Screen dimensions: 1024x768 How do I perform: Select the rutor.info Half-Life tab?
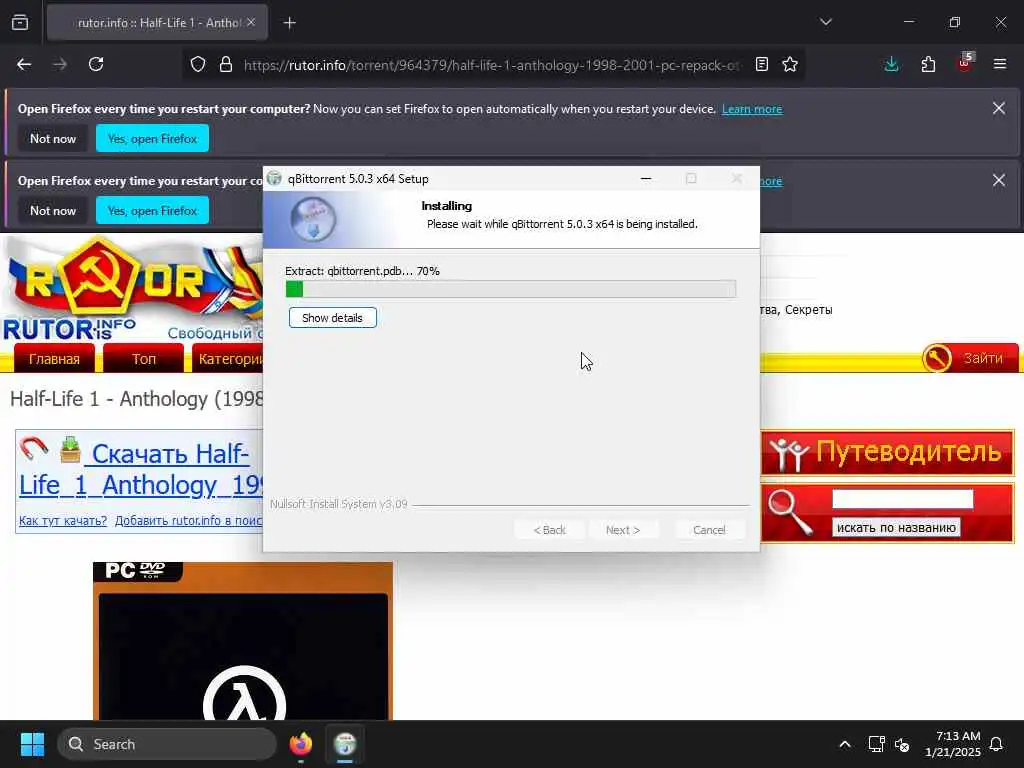pyautogui.click(x=157, y=23)
